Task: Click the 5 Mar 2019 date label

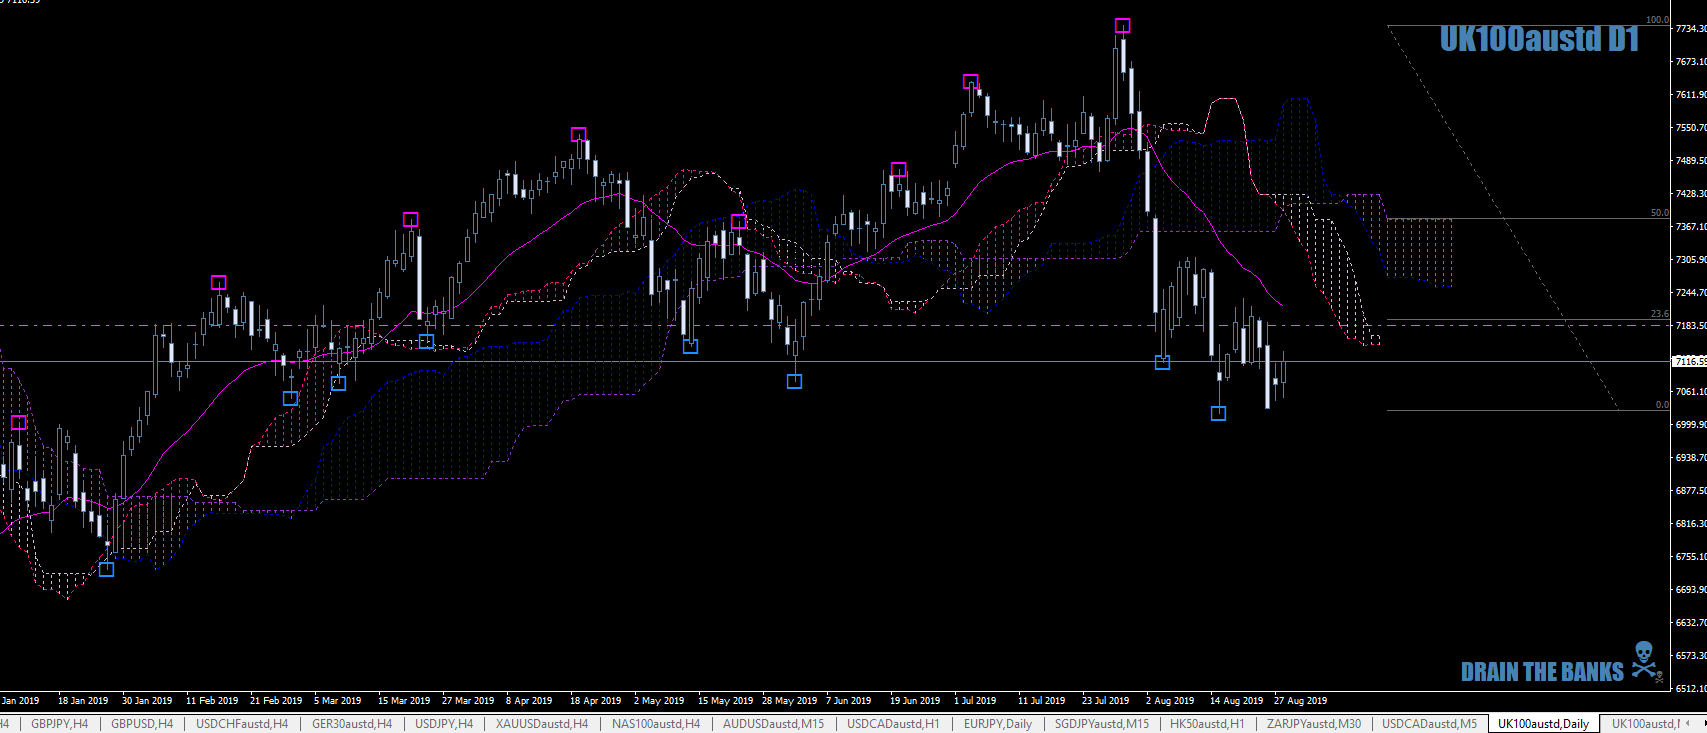Action: click(x=338, y=701)
